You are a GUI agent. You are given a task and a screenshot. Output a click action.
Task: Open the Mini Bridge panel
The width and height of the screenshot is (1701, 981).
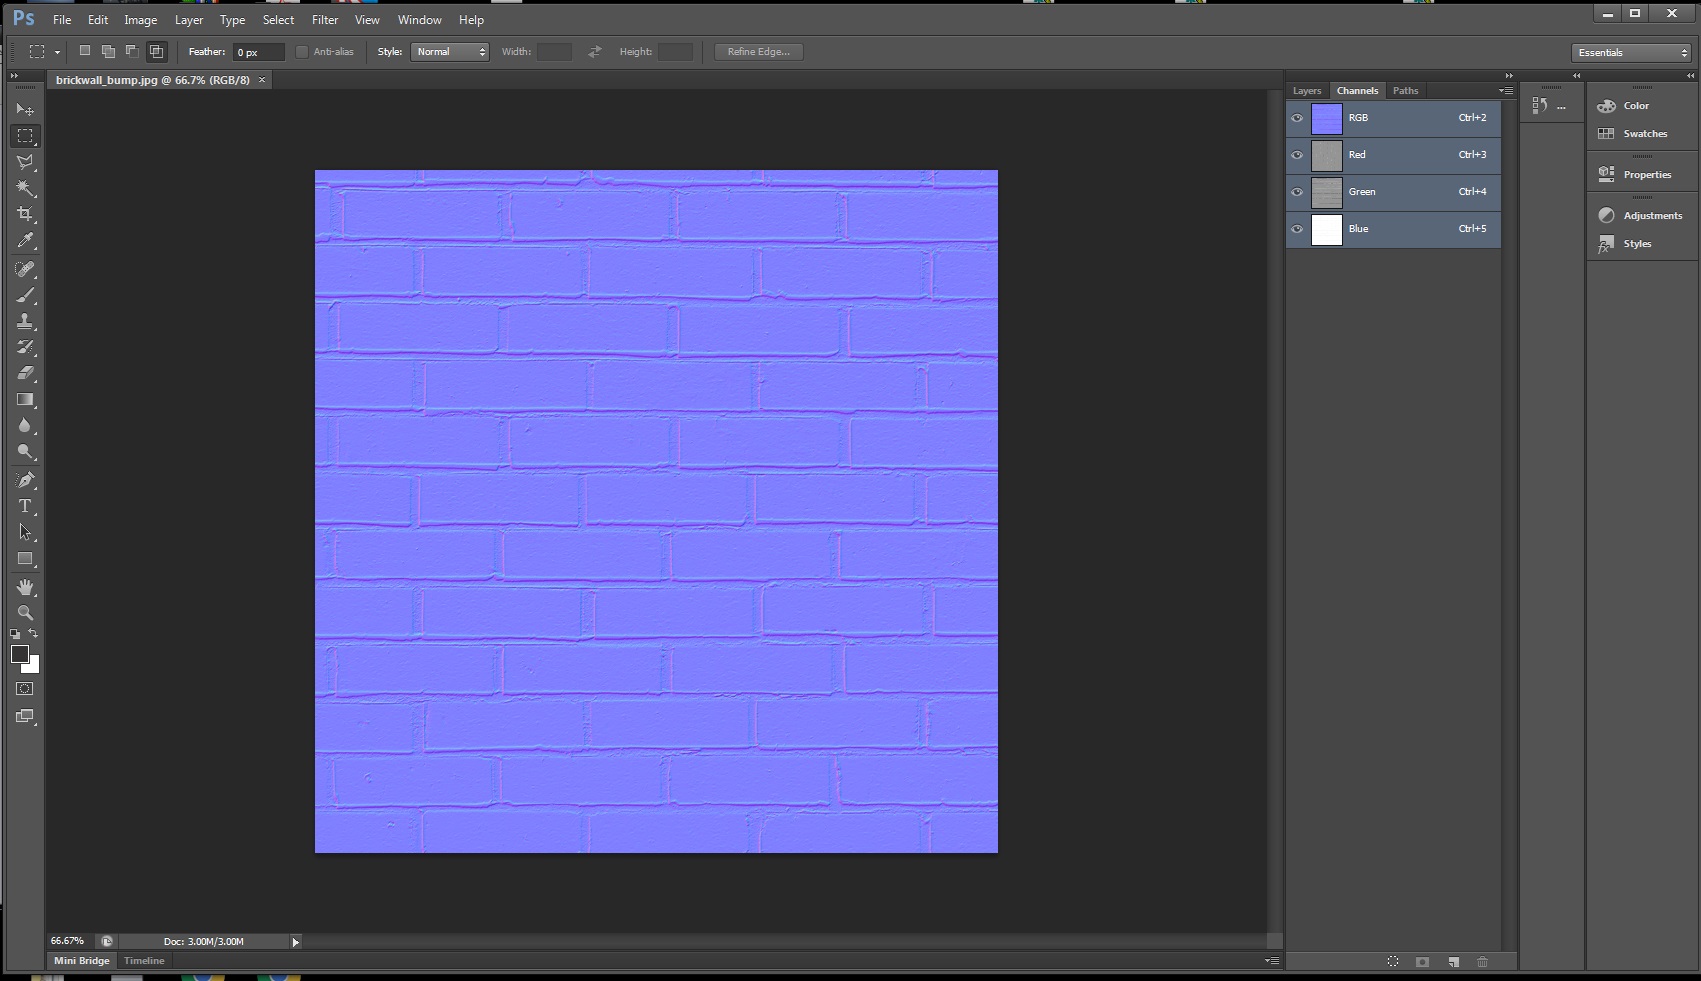coord(81,960)
